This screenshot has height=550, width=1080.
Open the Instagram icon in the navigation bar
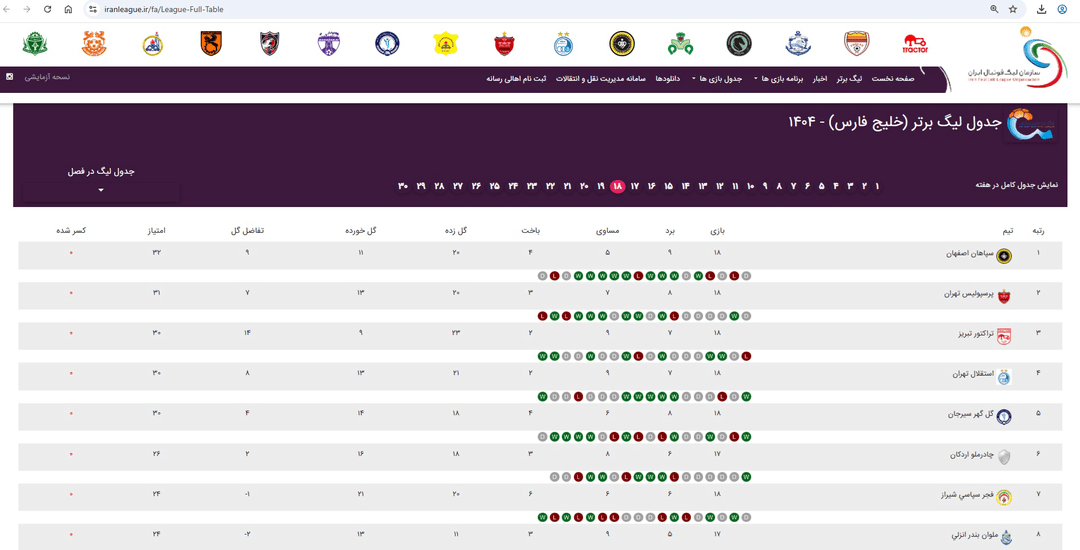tap(9, 77)
